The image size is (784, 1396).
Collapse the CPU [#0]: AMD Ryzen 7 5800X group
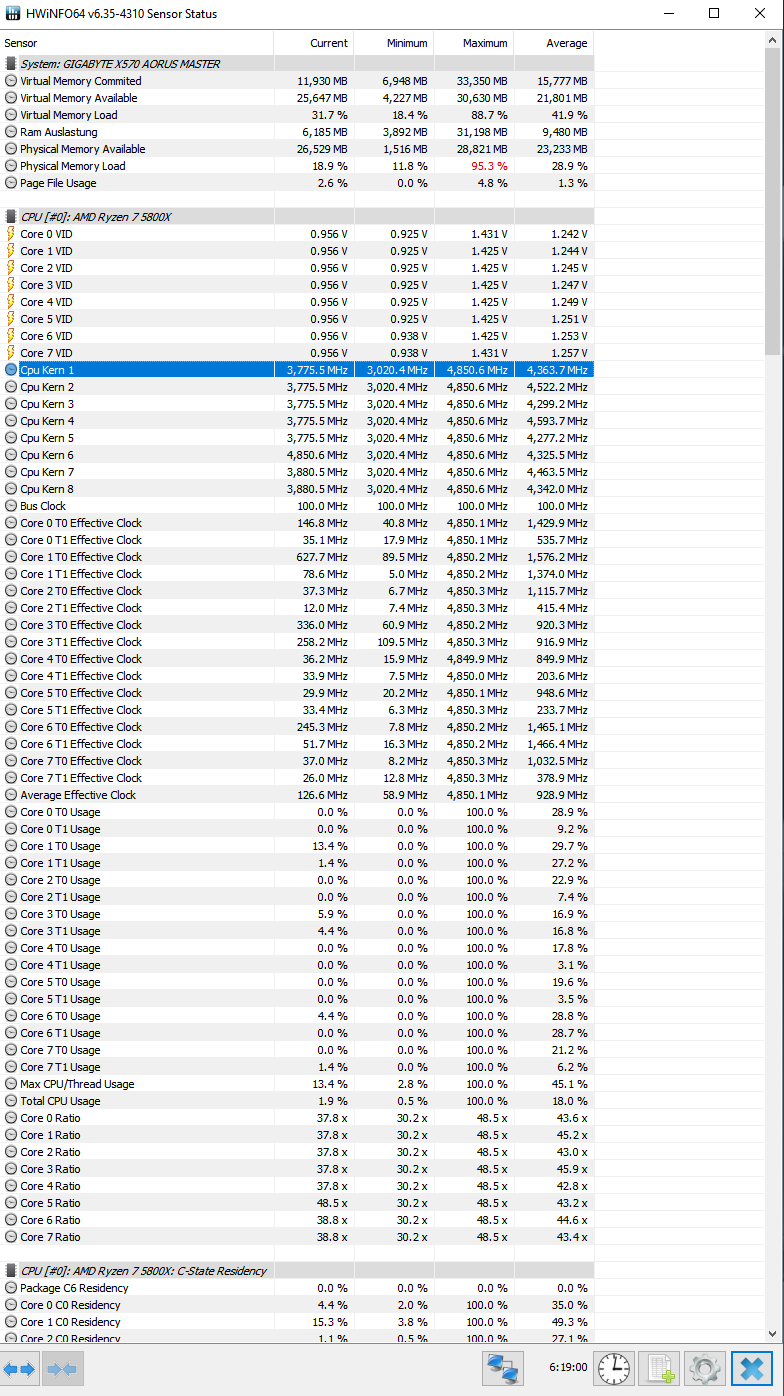[297, 217]
